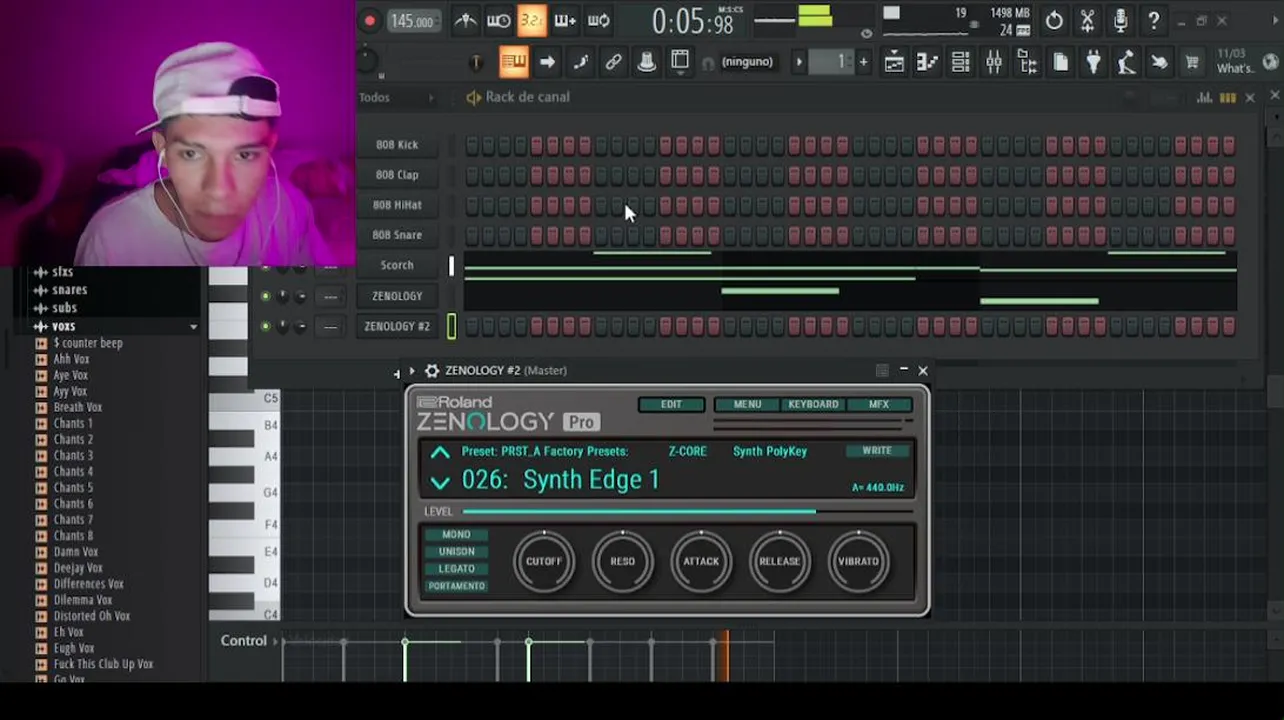Toggle wait for input before recording
Screen dimensions: 1284x720
[x=498, y=20]
